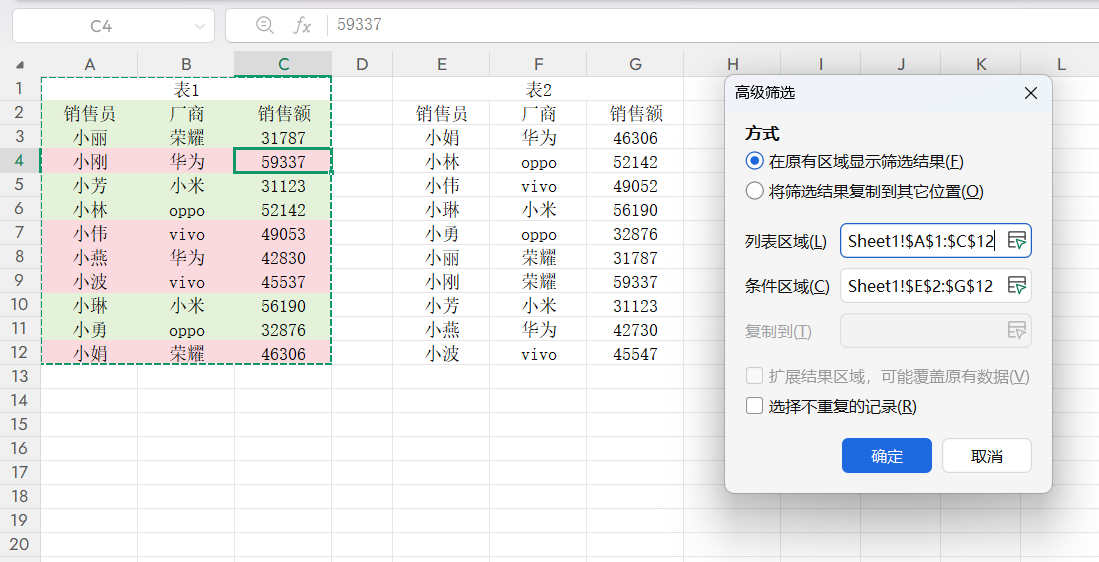Image resolution: width=1099 pixels, height=562 pixels.
Task: Click cell G12 with value 45547
Action: point(635,353)
